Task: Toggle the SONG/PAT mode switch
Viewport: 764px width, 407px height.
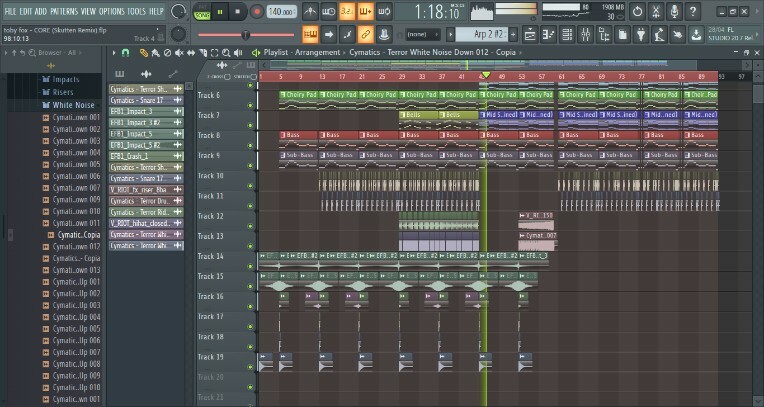Action: click(201, 12)
